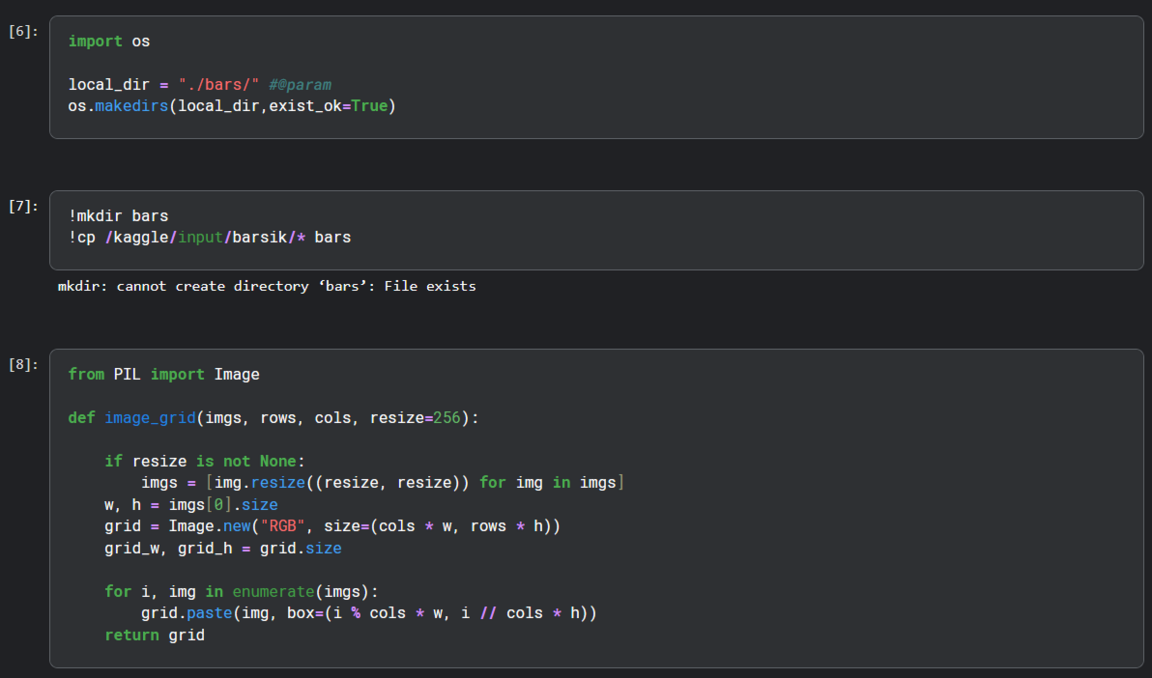Screen dimensions: 1152x678
Task: Click the 'def image_grid' function definition line
Action: [x=273, y=417]
